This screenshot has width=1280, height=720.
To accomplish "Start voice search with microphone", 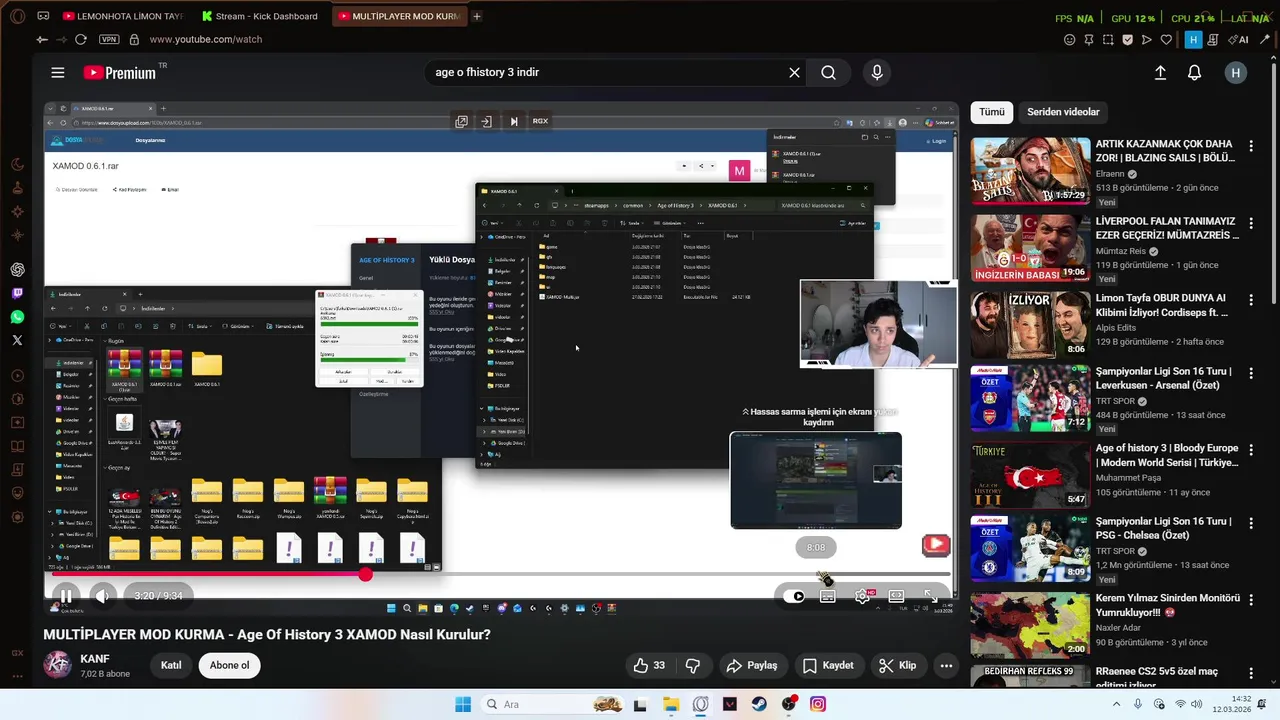I will [877, 73].
